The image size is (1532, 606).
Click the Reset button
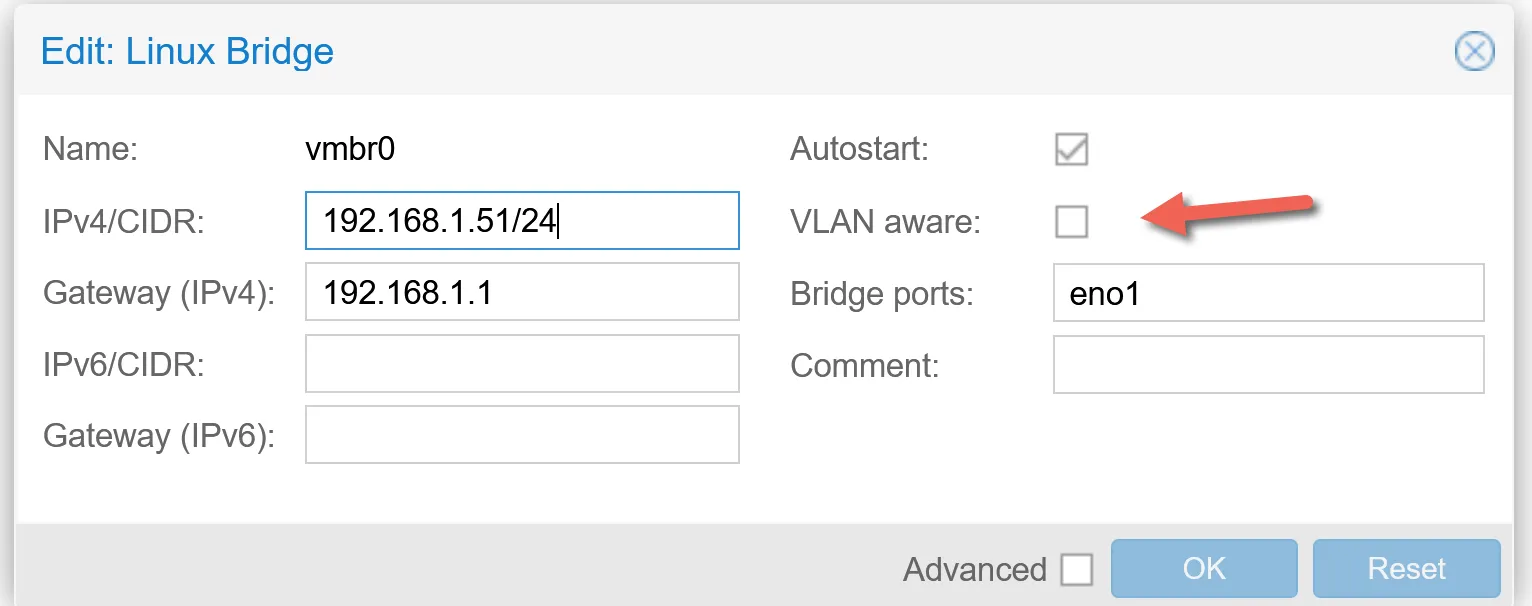(1406, 568)
